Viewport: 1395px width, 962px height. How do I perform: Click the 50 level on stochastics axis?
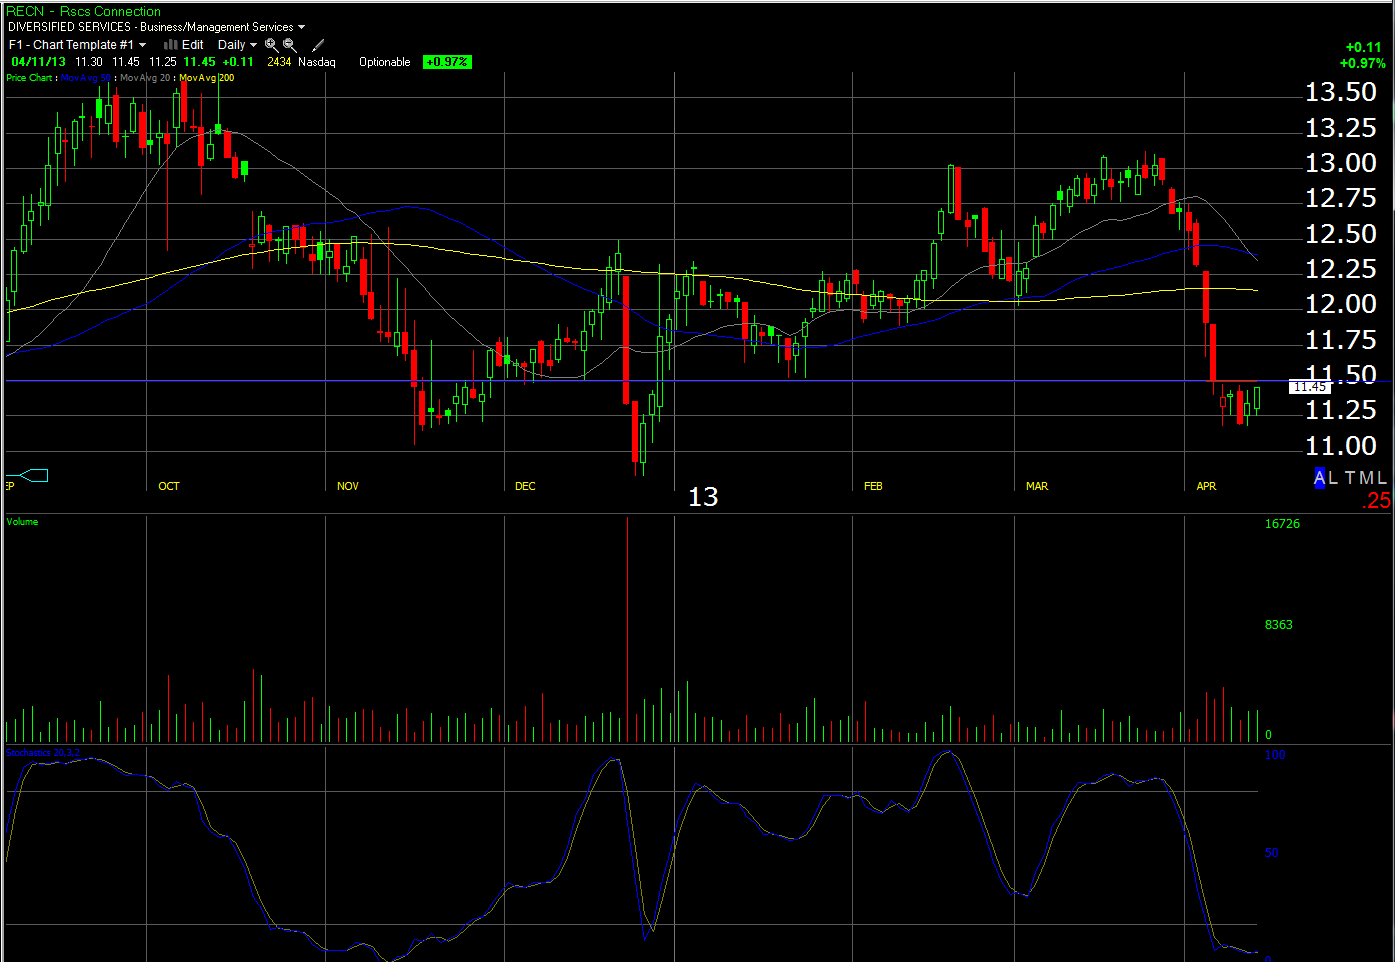pos(1272,853)
